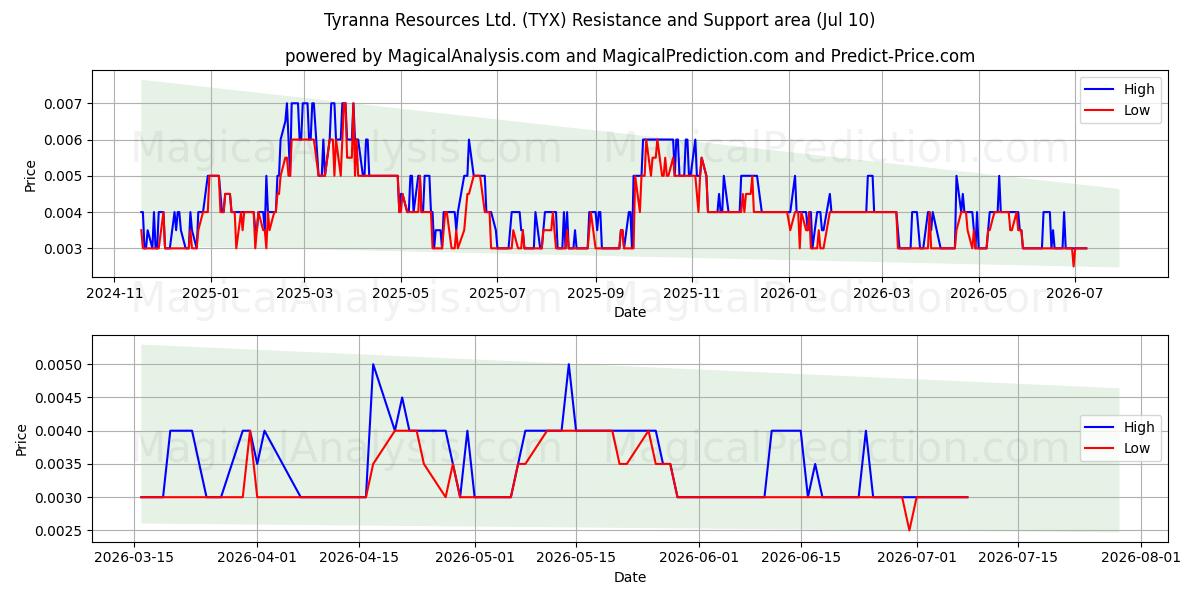The width and height of the screenshot is (1200, 600).
Task: Click the 2026-05 tick label
Action: point(979,293)
